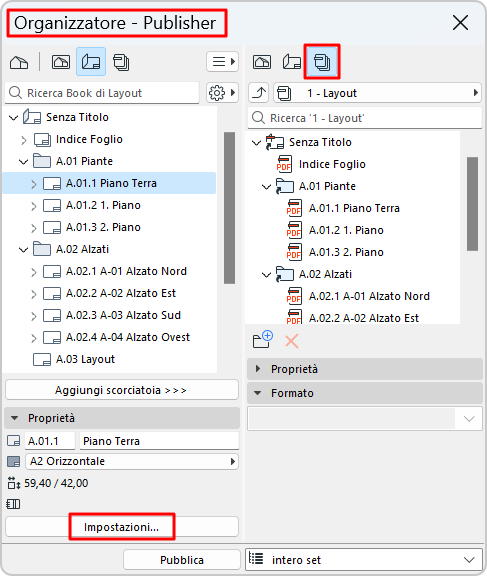This screenshot has height=576, width=487.
Task: Open the '1 - Layout' publisher set dropdown
Action: (x=378, y=93)
